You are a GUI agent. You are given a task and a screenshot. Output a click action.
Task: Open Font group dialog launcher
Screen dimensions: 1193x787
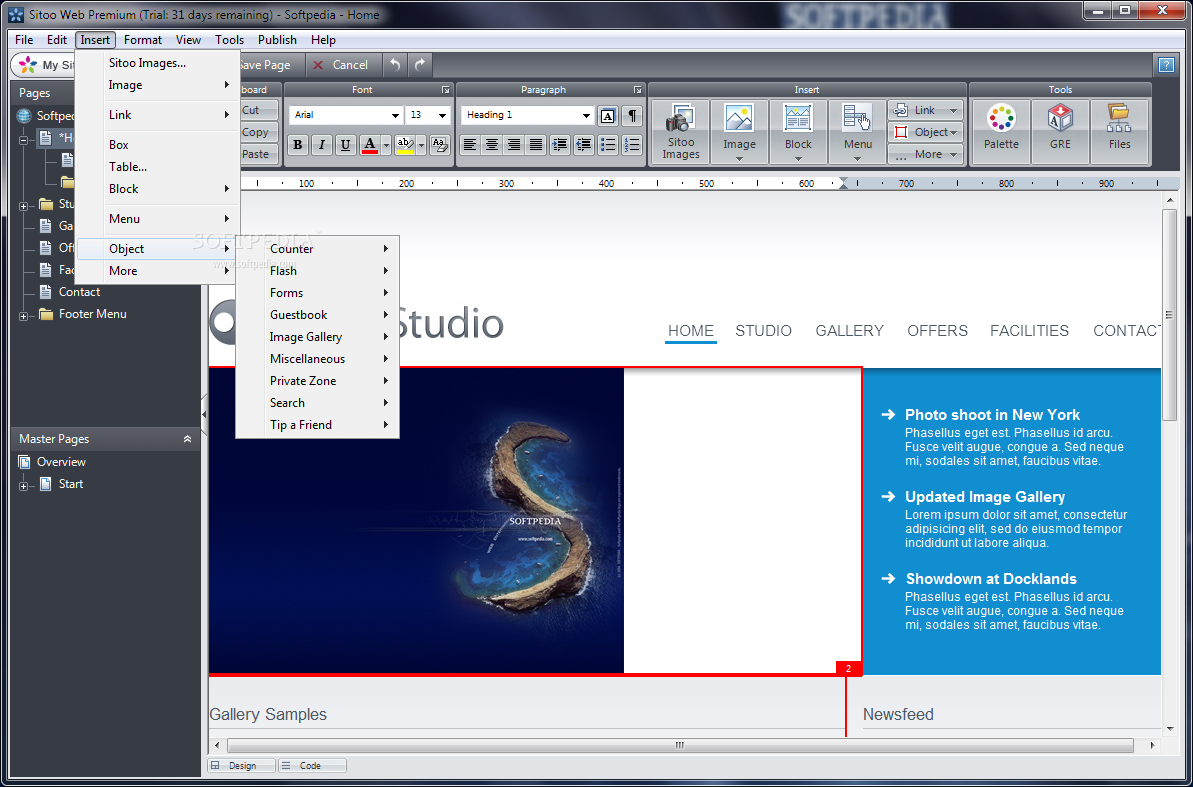[446, 90]
